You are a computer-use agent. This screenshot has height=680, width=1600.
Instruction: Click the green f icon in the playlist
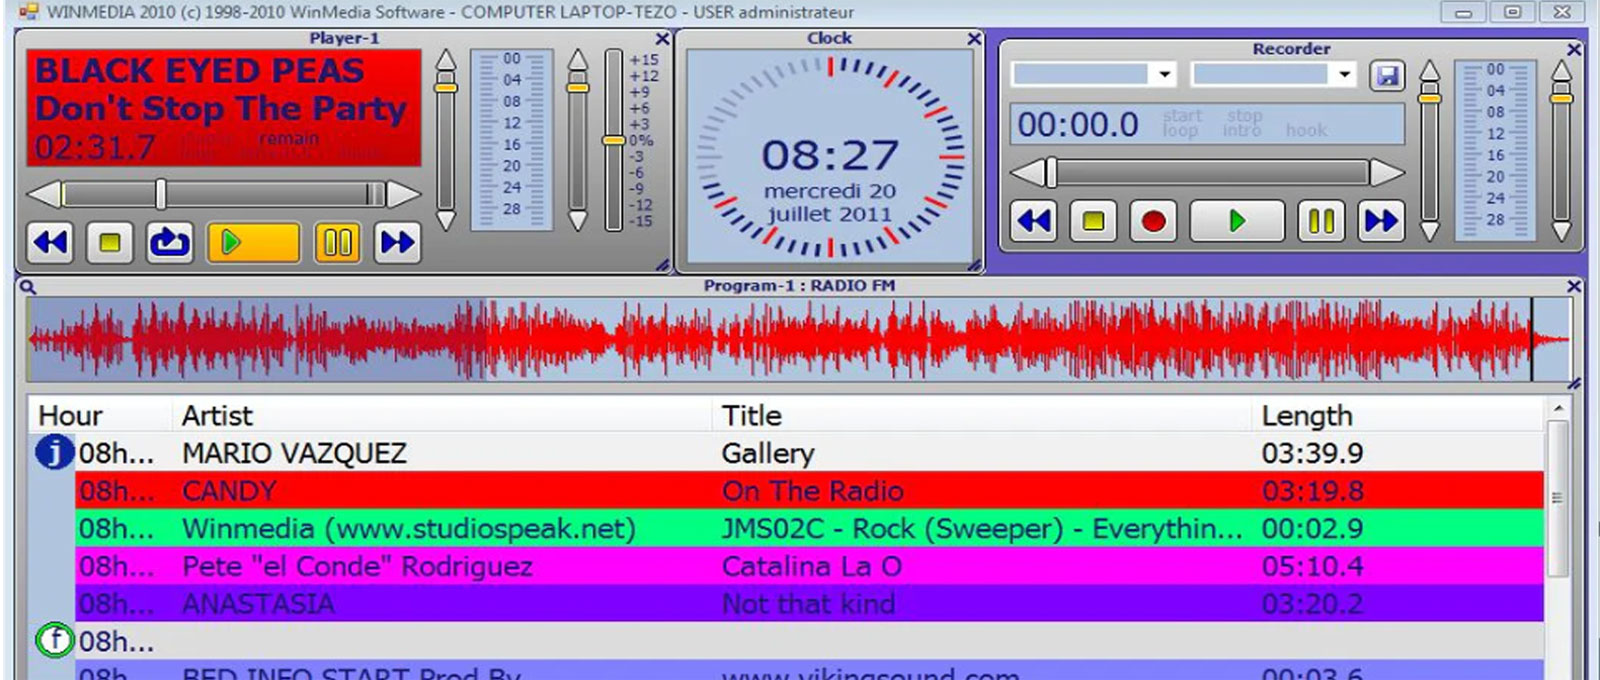55,640
